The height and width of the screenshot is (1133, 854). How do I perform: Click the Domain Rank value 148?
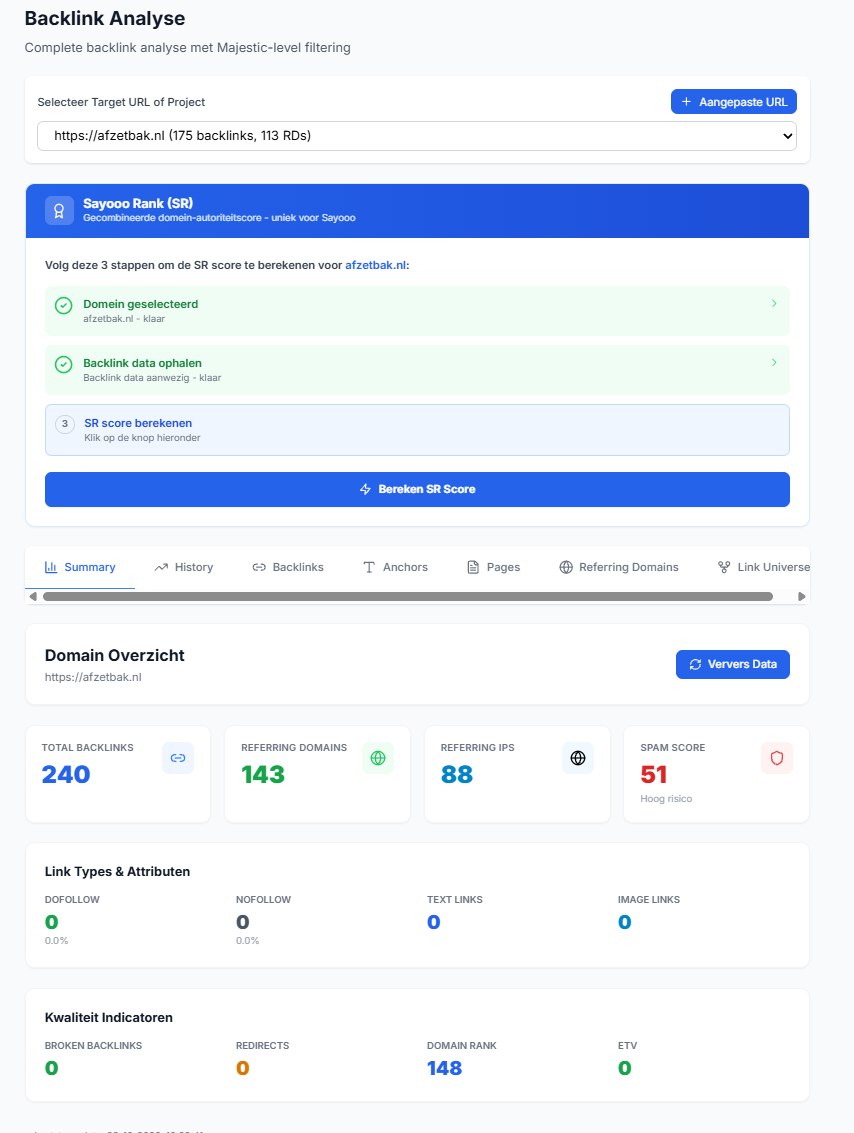pyautogui.click(x=444, y=1068)
